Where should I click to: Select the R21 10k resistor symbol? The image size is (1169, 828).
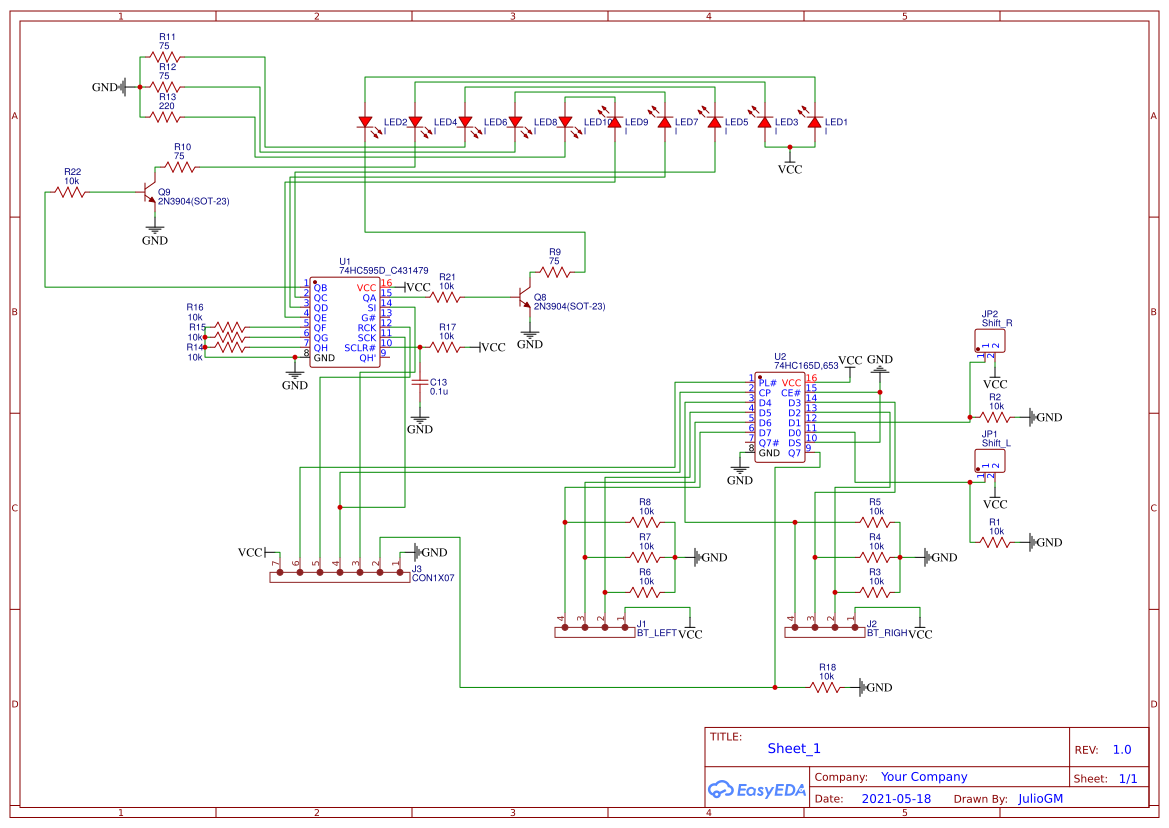pos(446,297)
